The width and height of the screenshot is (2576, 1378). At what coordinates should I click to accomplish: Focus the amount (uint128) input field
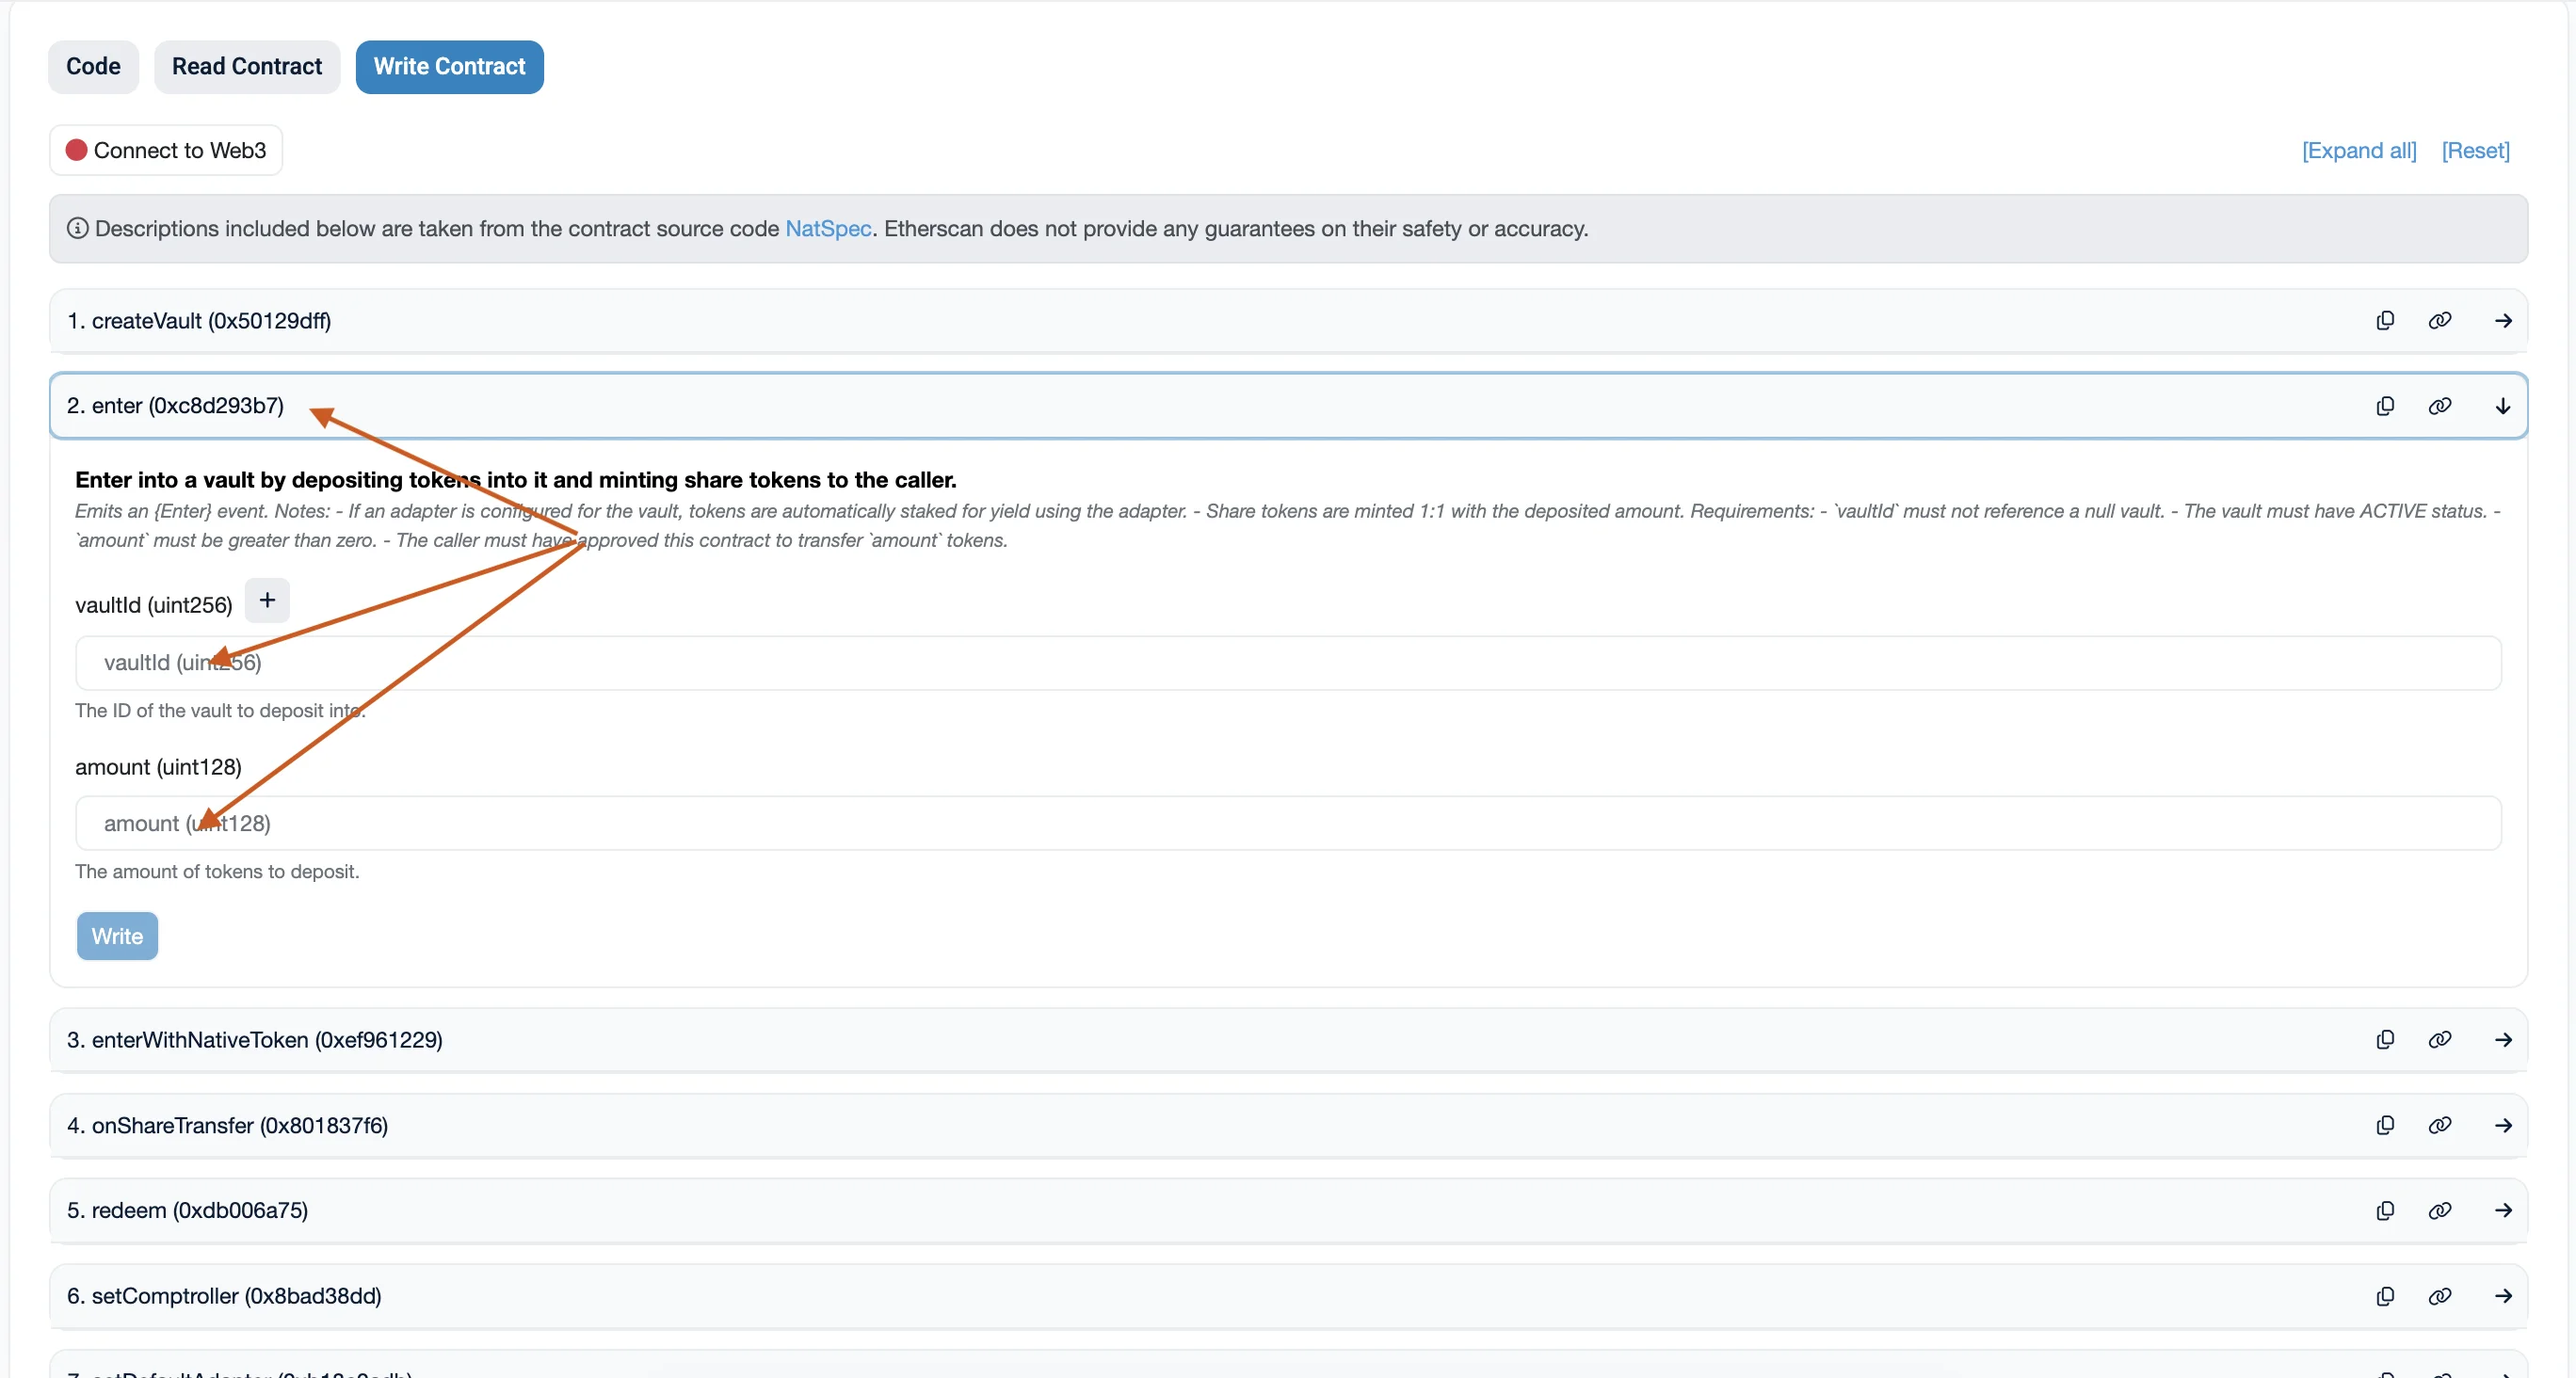pyautogui.click(x=1288, y=823)
